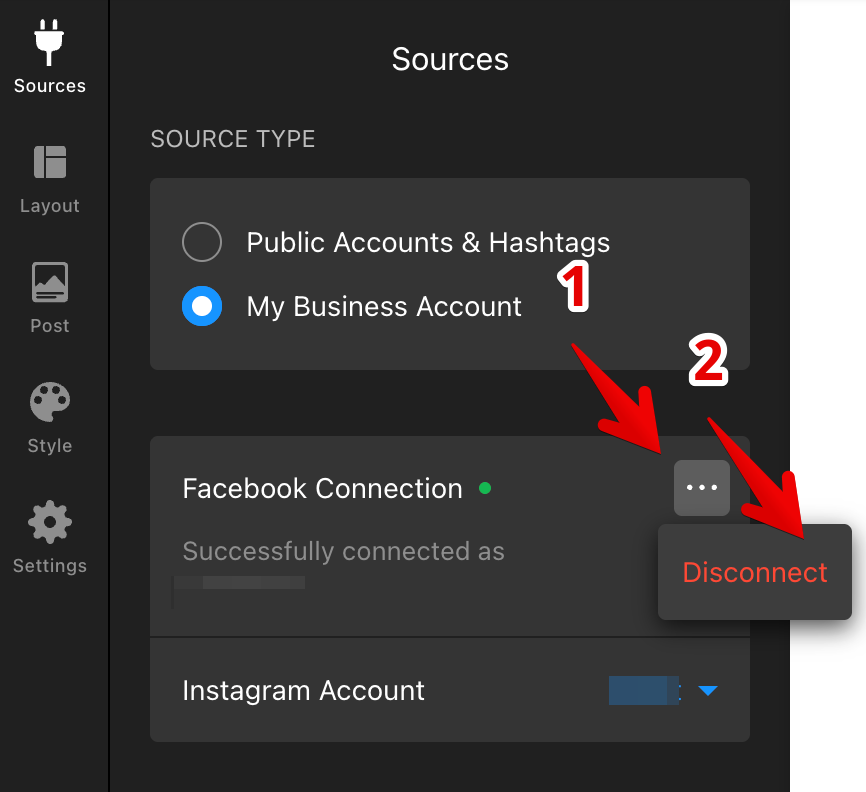The height and width of the screenshot is (792, 866).
Task: Expand the Instagram Account dropdown arrow
Action: coord(707,690)
